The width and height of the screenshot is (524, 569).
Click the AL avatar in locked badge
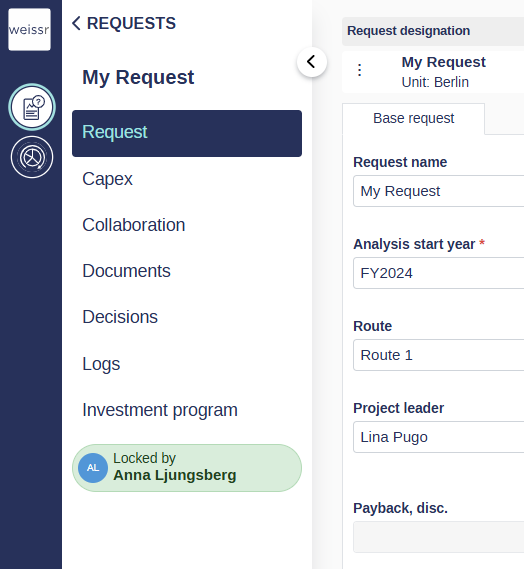pyautogui.click(x=93, y=468)
